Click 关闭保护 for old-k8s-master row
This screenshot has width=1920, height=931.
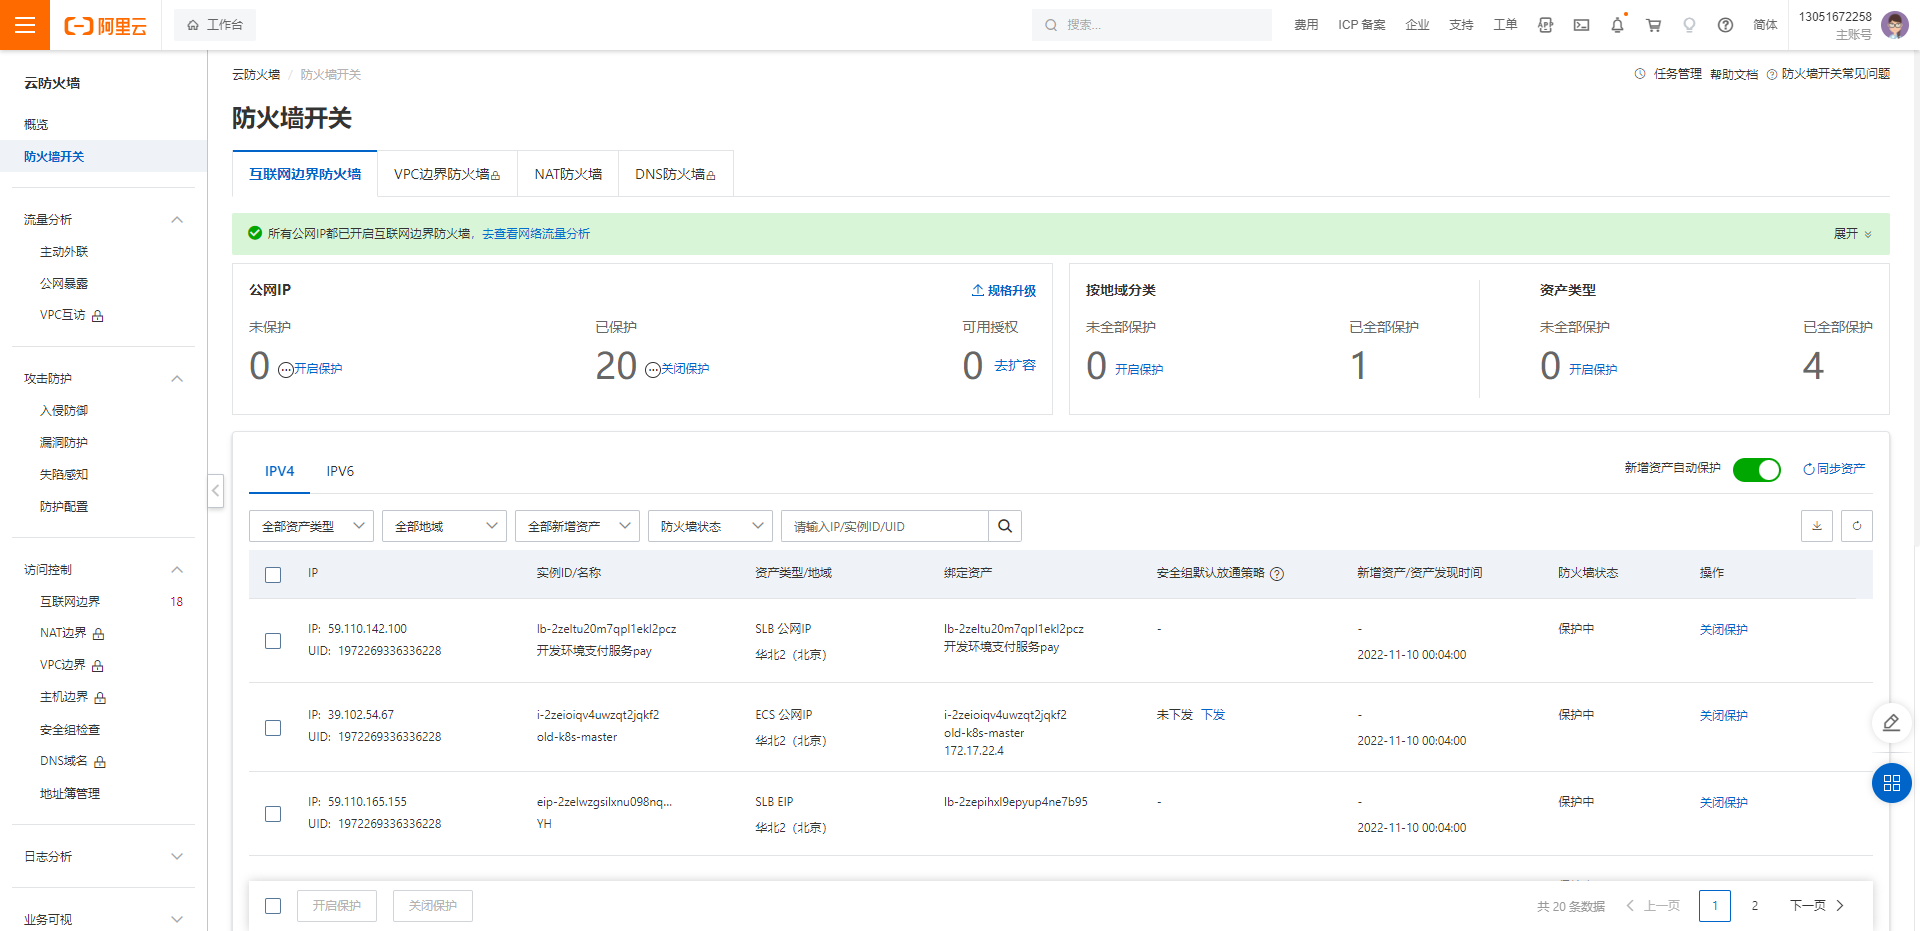(x=1724, y=716)
